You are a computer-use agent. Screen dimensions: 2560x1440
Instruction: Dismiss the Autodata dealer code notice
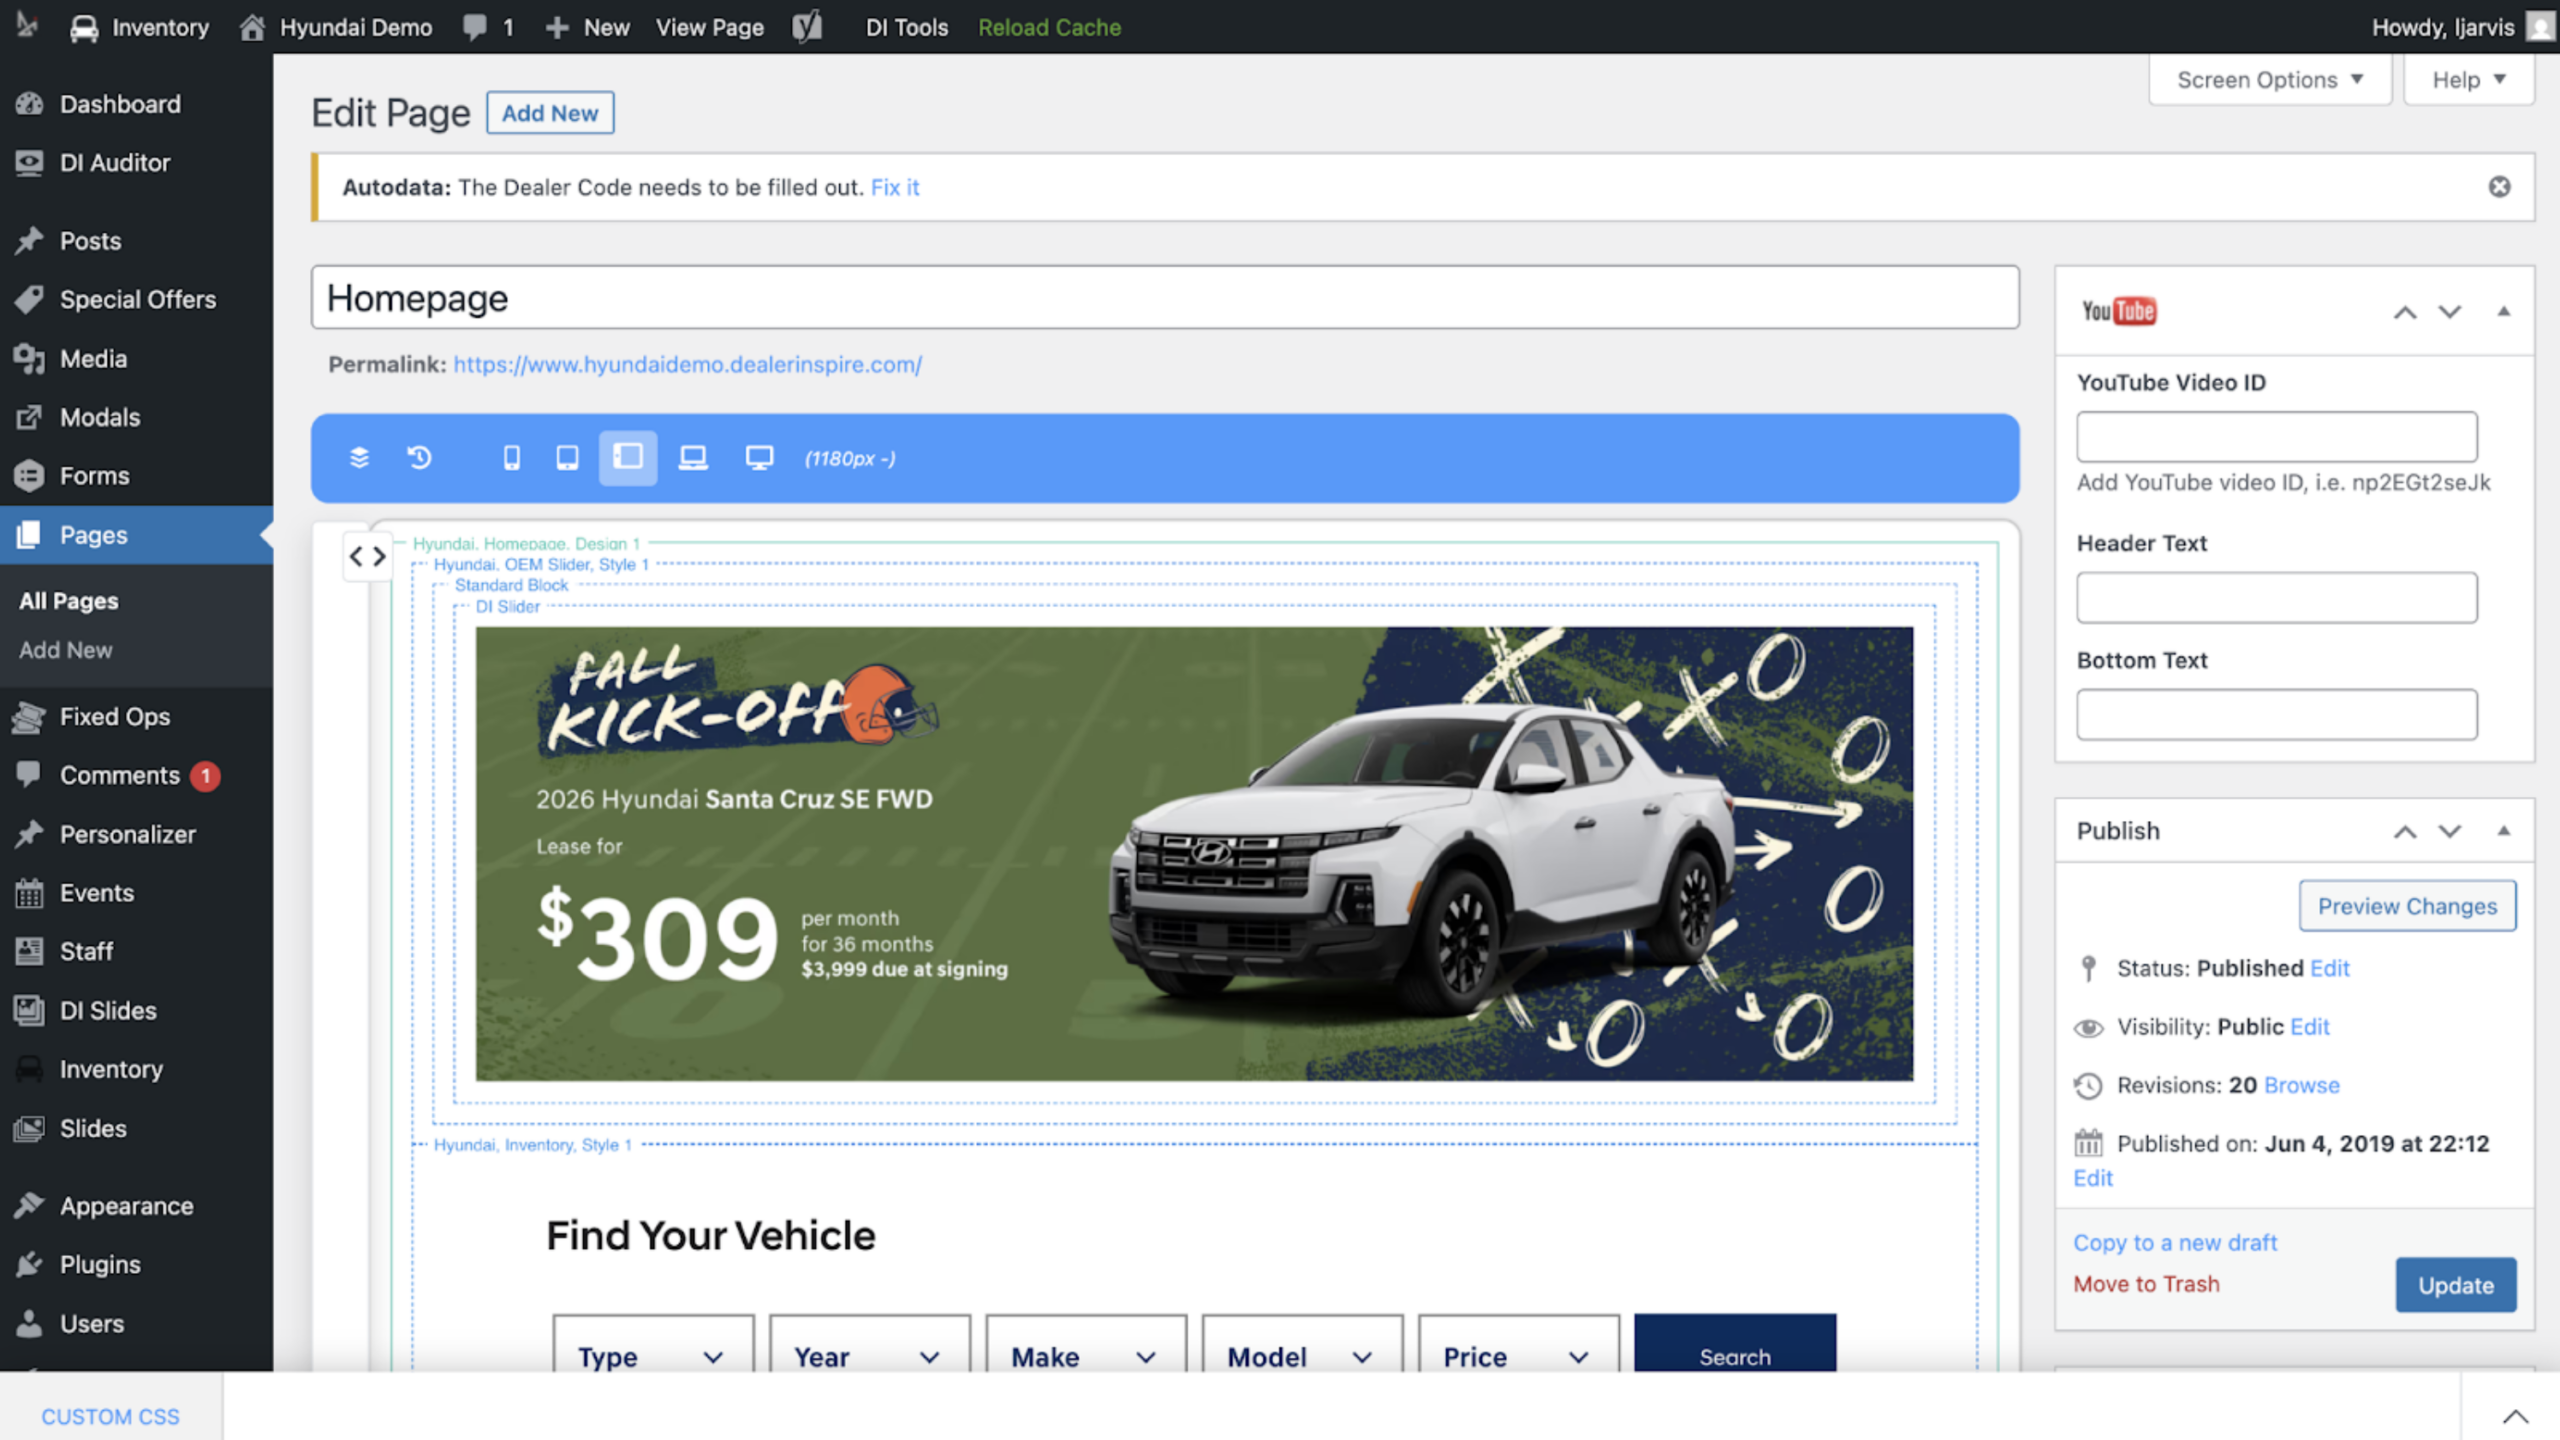click(x=2499, y=187)
